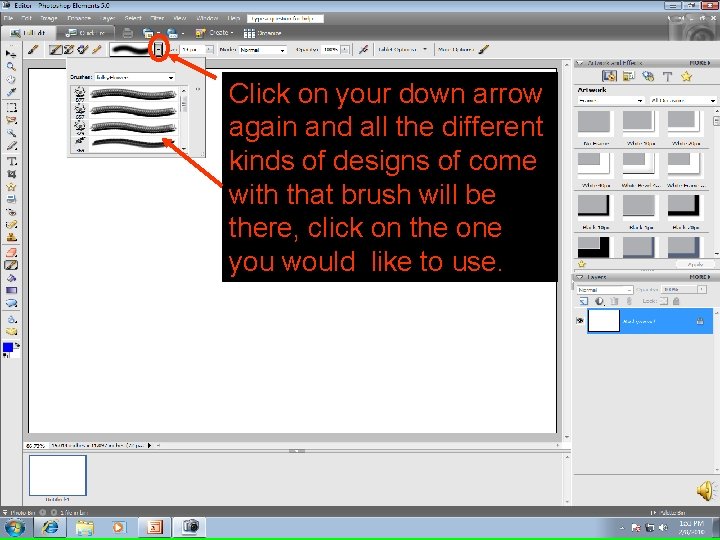720x540 pixels.
Task: Click the Organize button
Action: (x=262, y=33)
